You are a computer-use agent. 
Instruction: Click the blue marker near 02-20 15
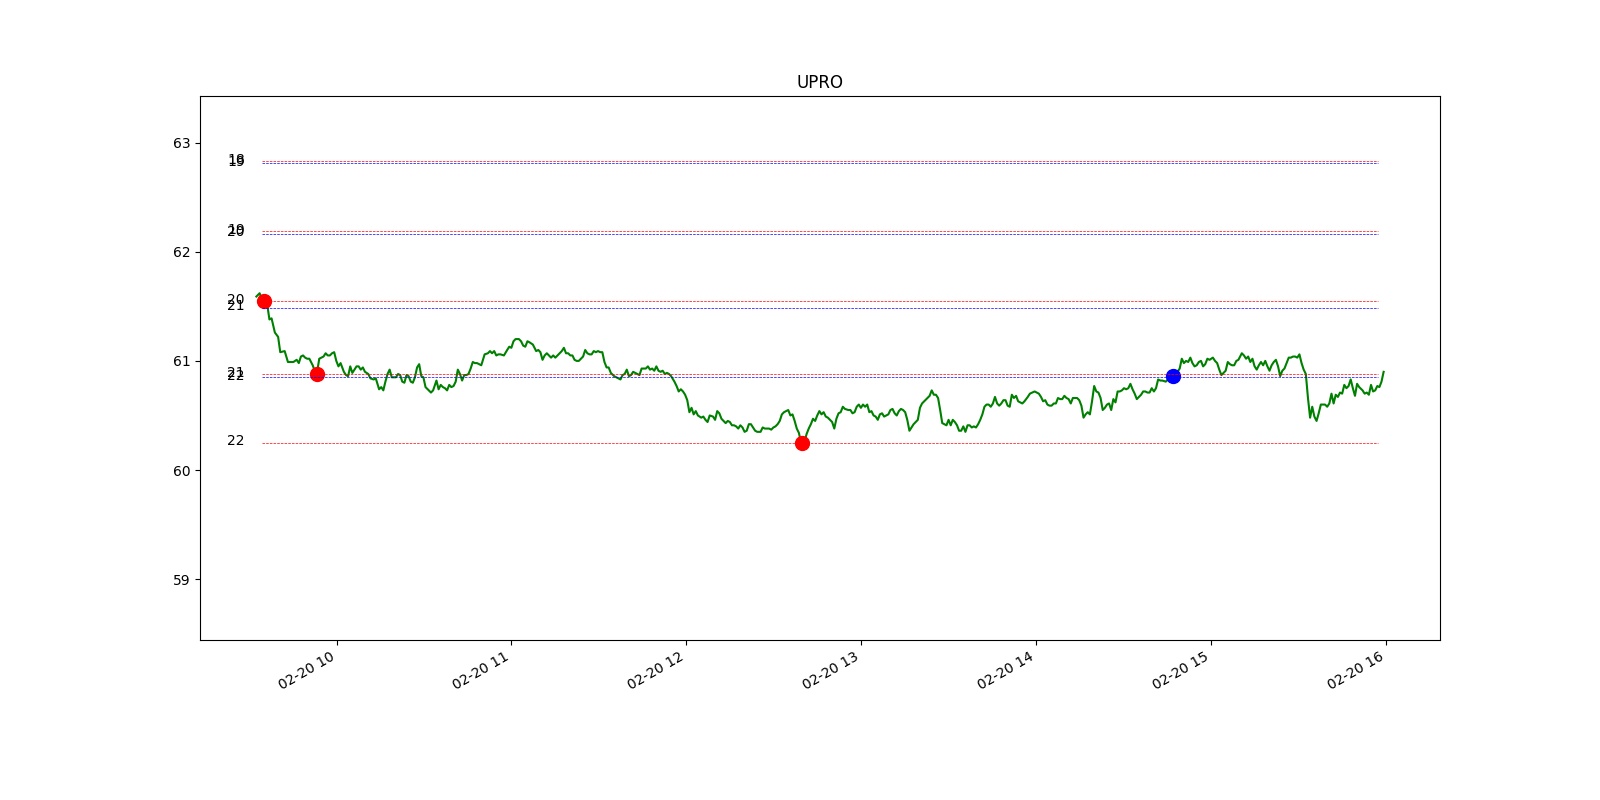[1173, 376]
